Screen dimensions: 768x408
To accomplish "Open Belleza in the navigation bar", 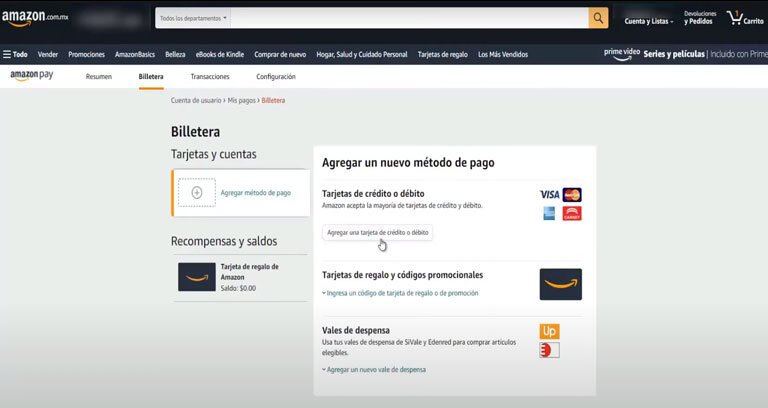I will [175, 54].
